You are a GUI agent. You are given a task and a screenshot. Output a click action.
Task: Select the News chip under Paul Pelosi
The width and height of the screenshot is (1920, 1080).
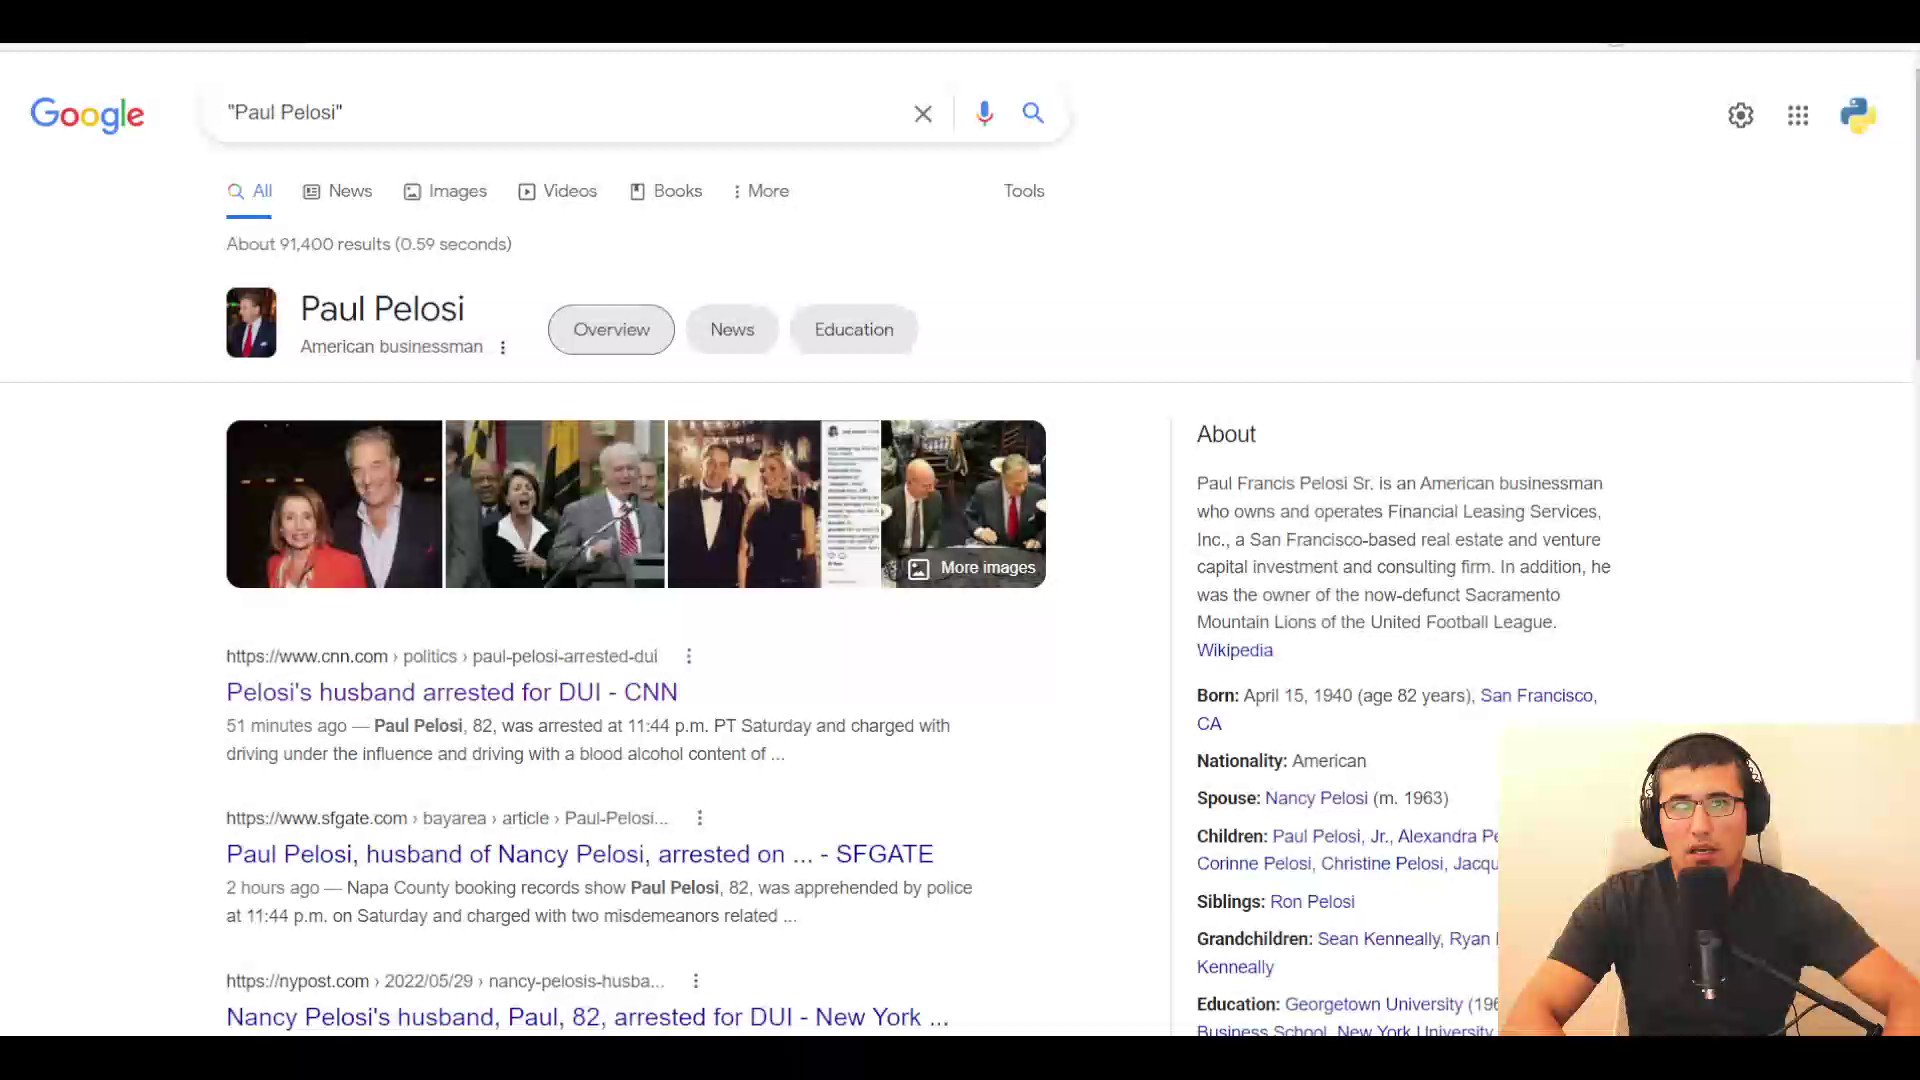pyautogui.click(x=732, y=329)
